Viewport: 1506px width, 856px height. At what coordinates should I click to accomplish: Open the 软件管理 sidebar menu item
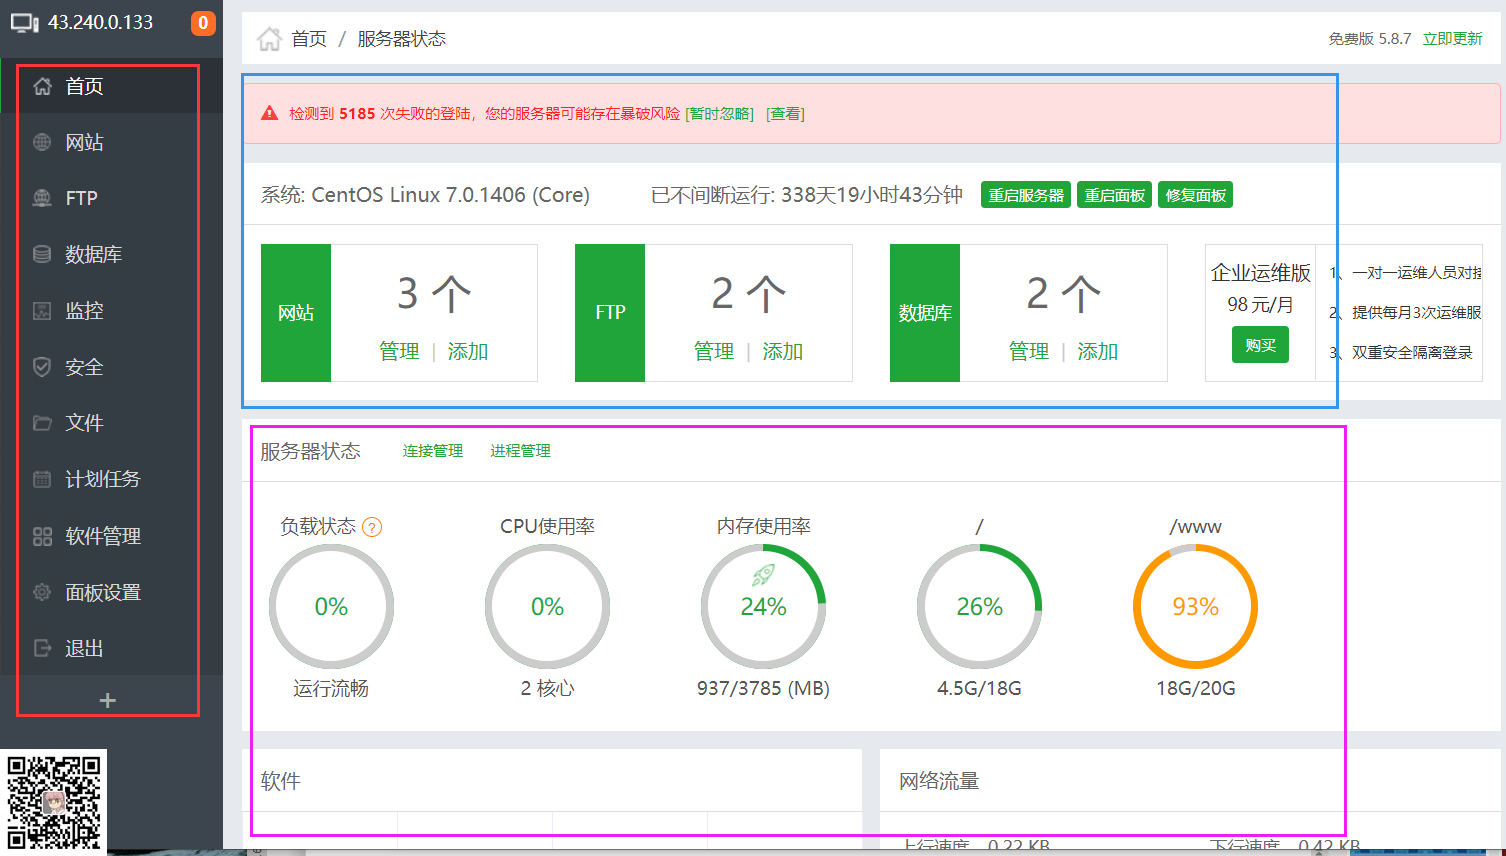102,536
